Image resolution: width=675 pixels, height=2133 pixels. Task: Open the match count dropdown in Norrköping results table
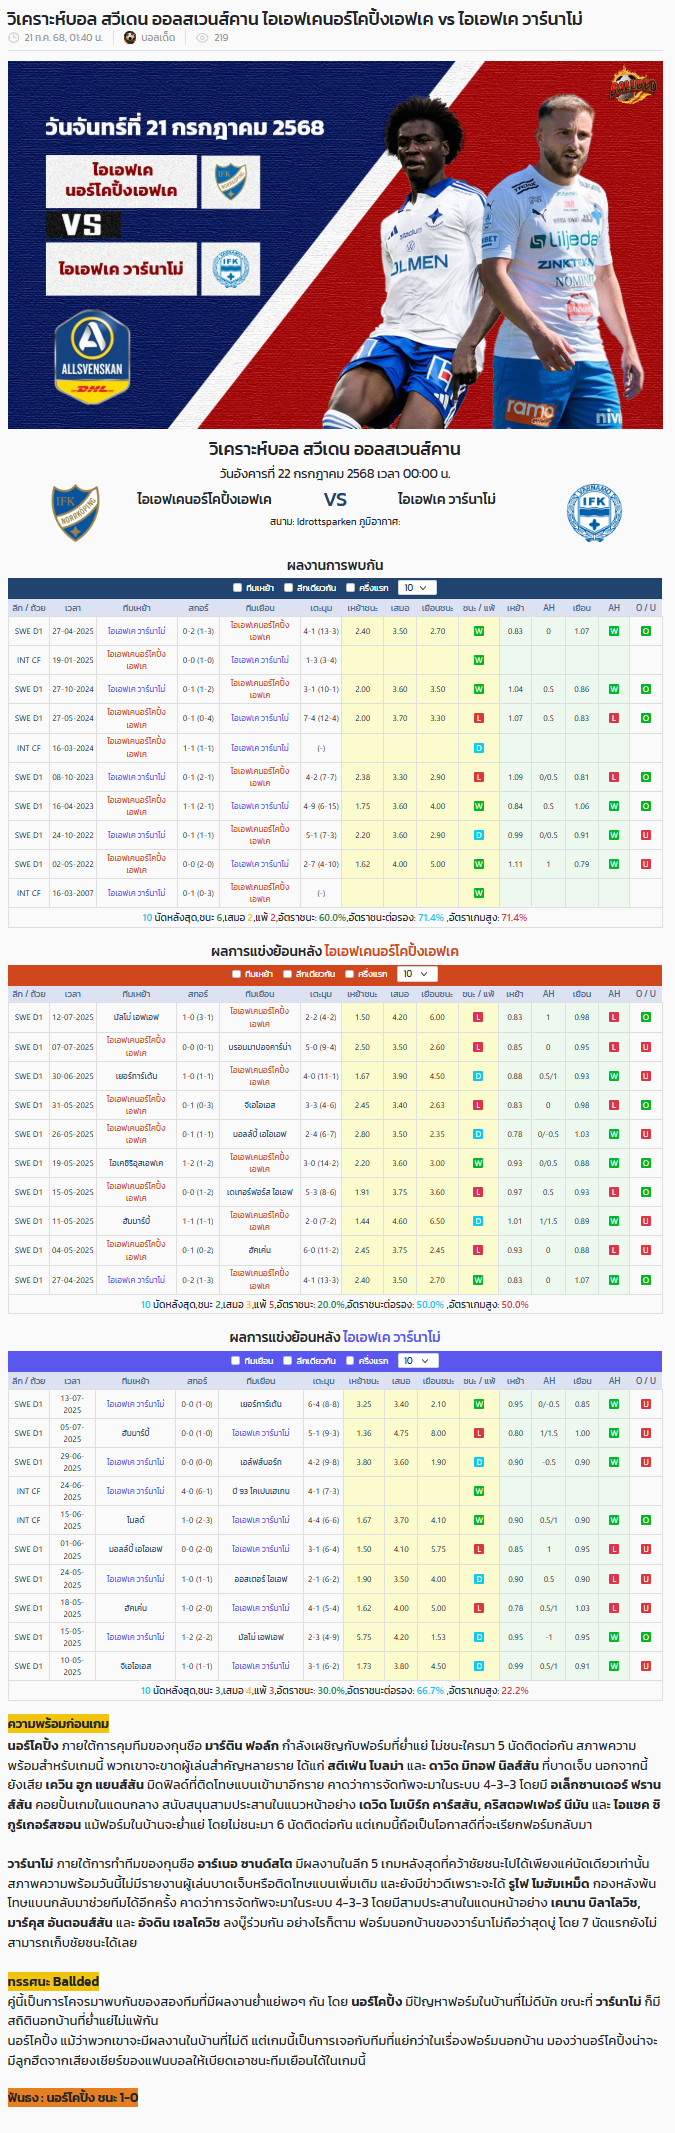[x=416, y=974]
